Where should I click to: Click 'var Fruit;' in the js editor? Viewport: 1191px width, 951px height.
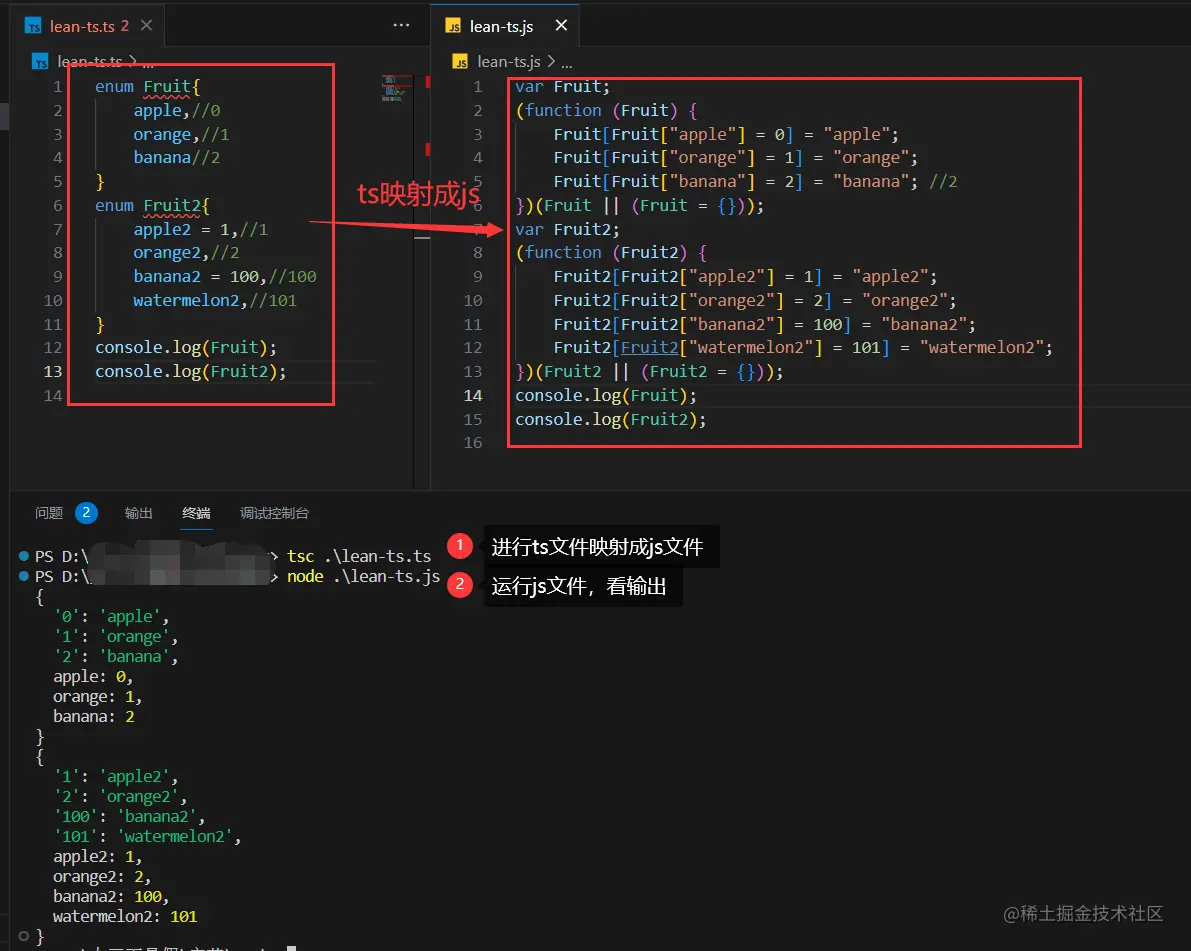tap(562, 87)
